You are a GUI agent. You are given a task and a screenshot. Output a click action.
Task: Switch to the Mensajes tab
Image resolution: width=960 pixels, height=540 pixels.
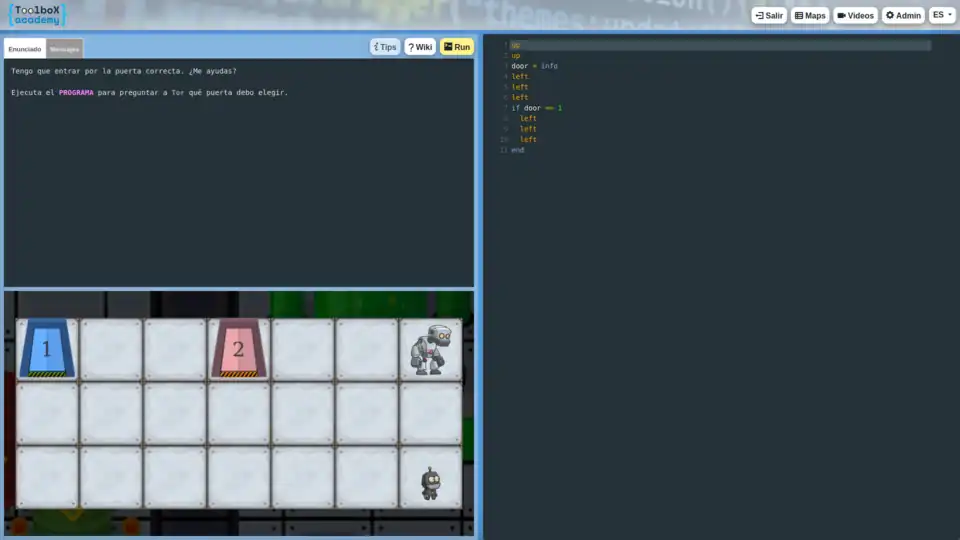[x=64, y=49]
